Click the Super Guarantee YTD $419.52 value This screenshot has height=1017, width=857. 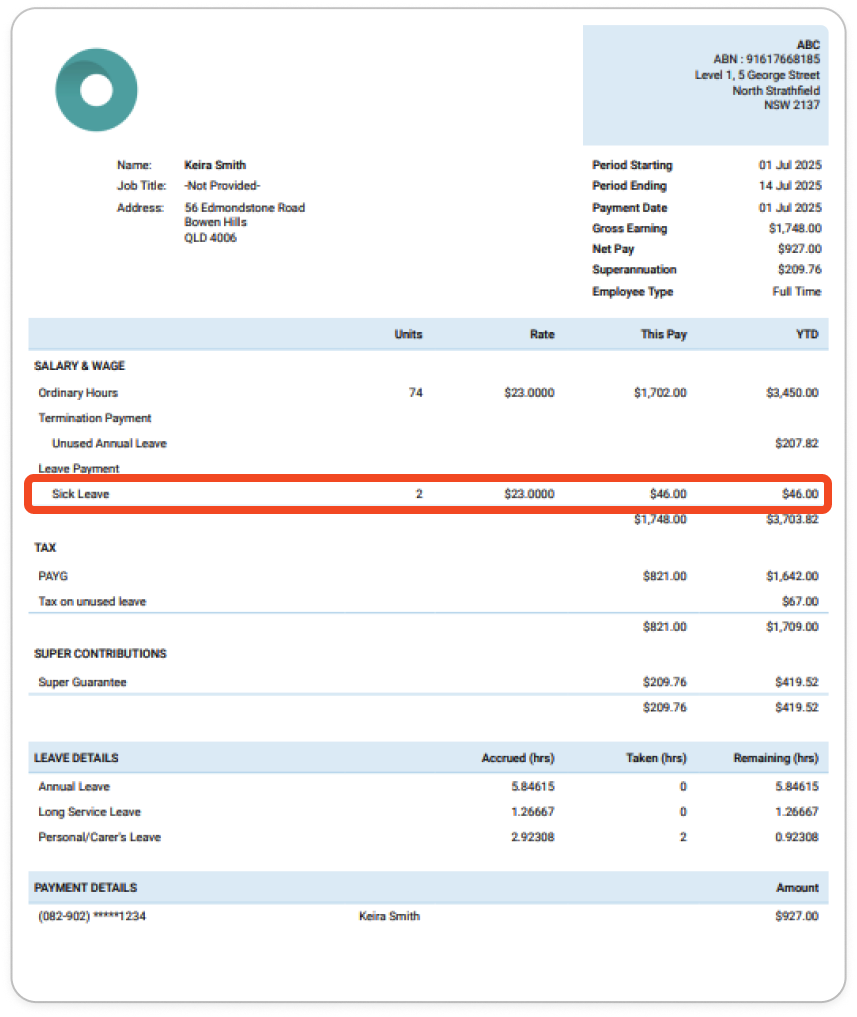pos(797,682)
